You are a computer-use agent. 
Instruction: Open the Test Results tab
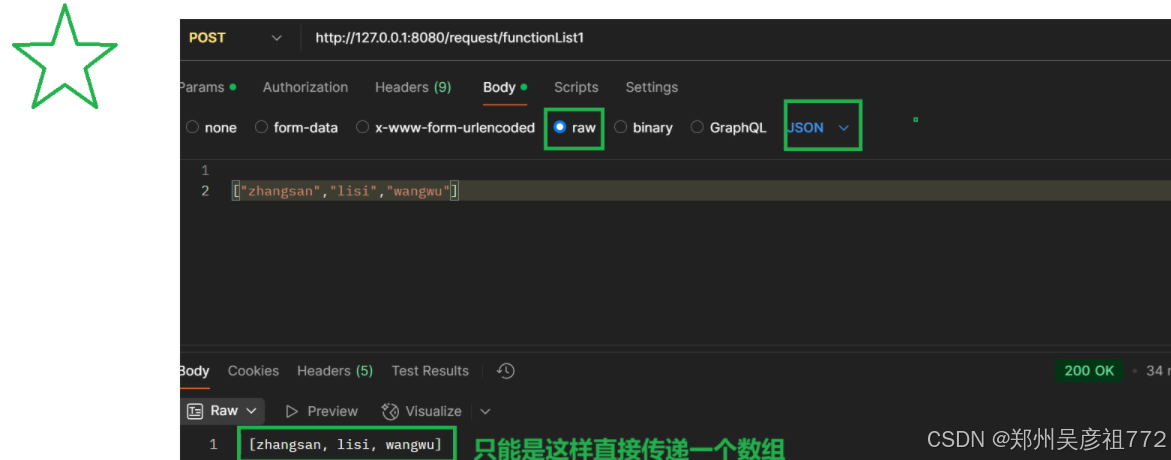(x=430, y=370)
